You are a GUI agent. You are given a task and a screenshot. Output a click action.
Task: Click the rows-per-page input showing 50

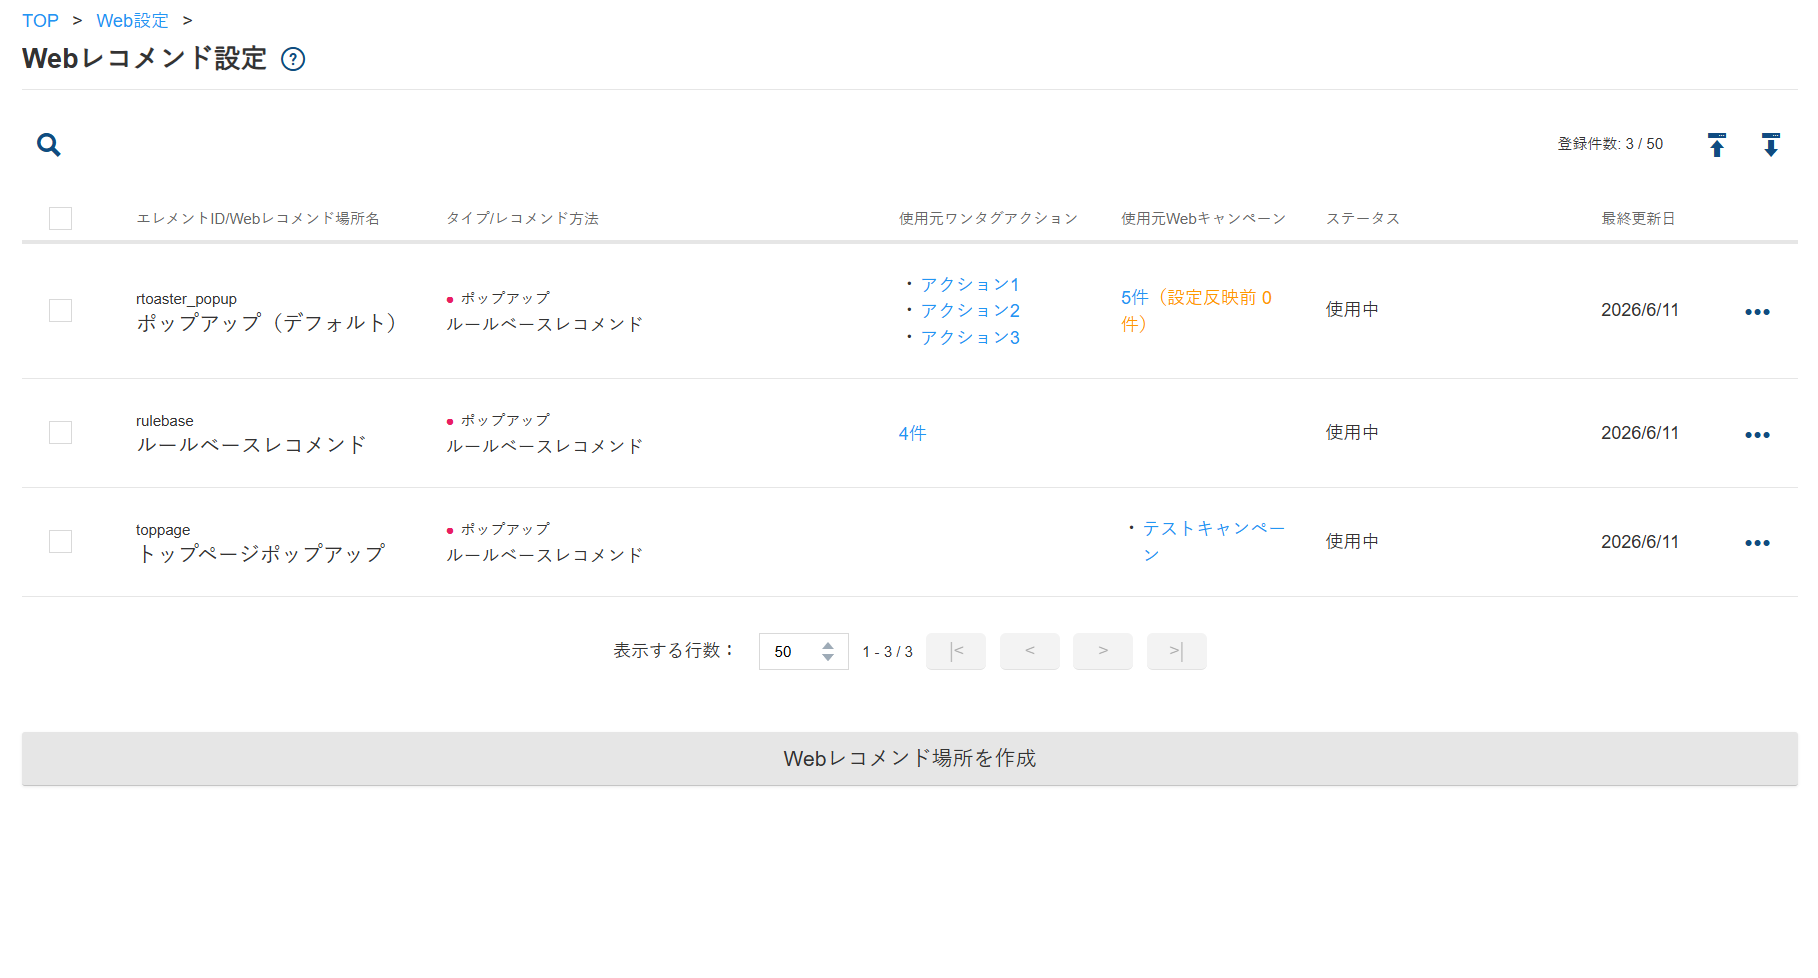(x=803, y=651)
